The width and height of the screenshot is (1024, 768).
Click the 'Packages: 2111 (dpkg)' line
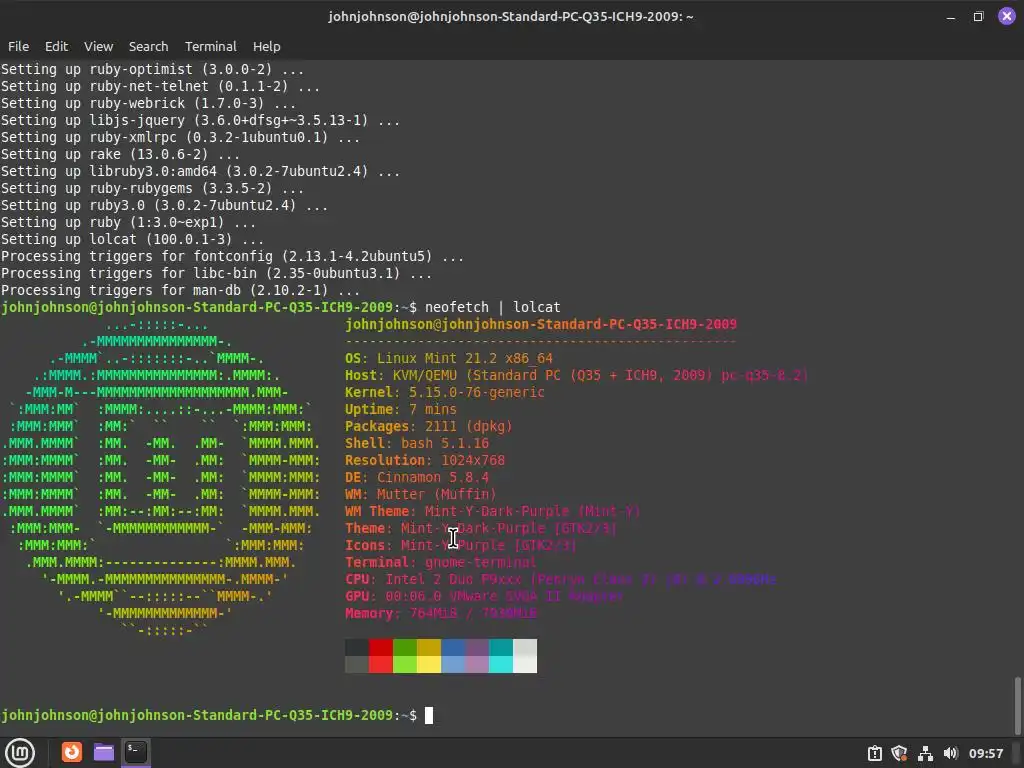428,426
